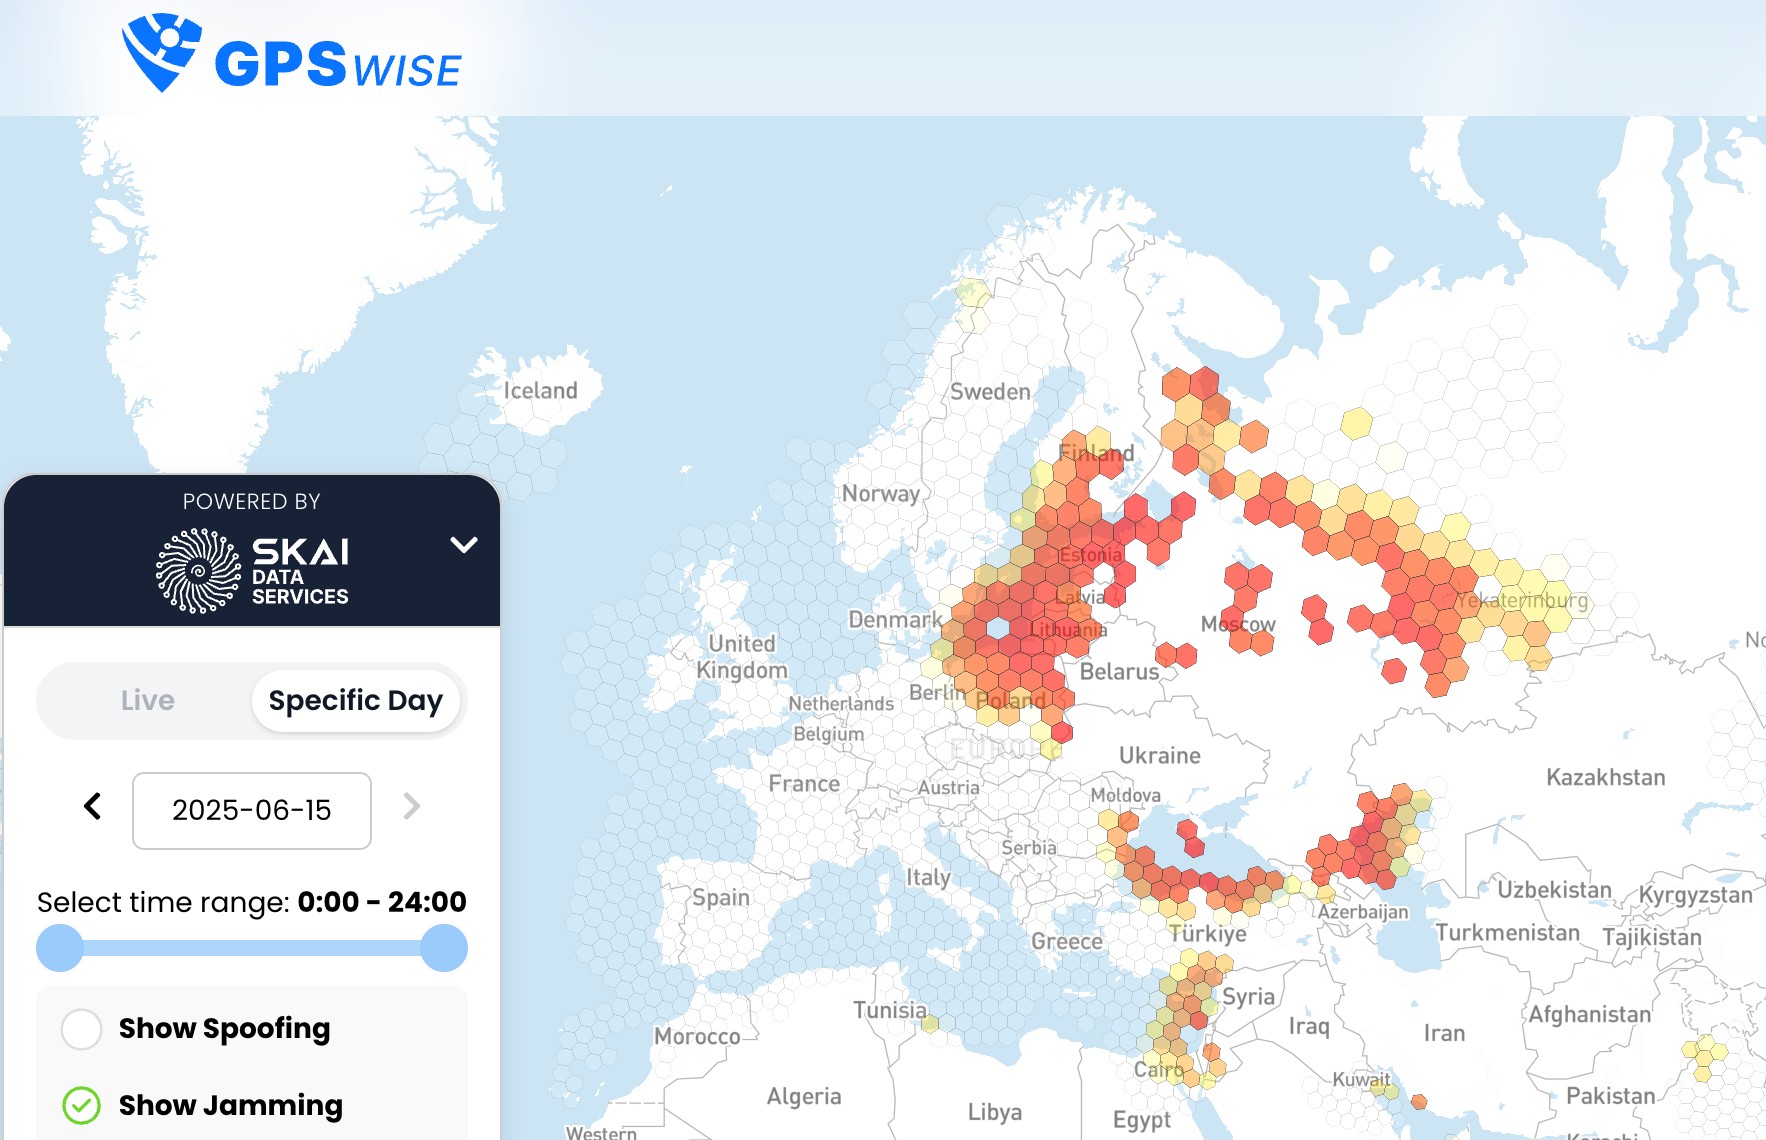Click the Show Jamming label

[x=229, y=1105]
